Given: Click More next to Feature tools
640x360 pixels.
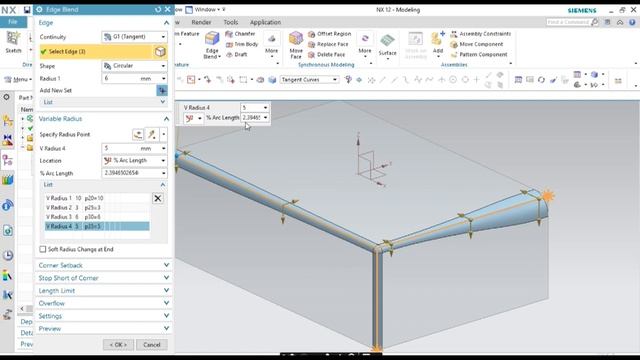Looking at the screenshot, I should click(271, 44).
